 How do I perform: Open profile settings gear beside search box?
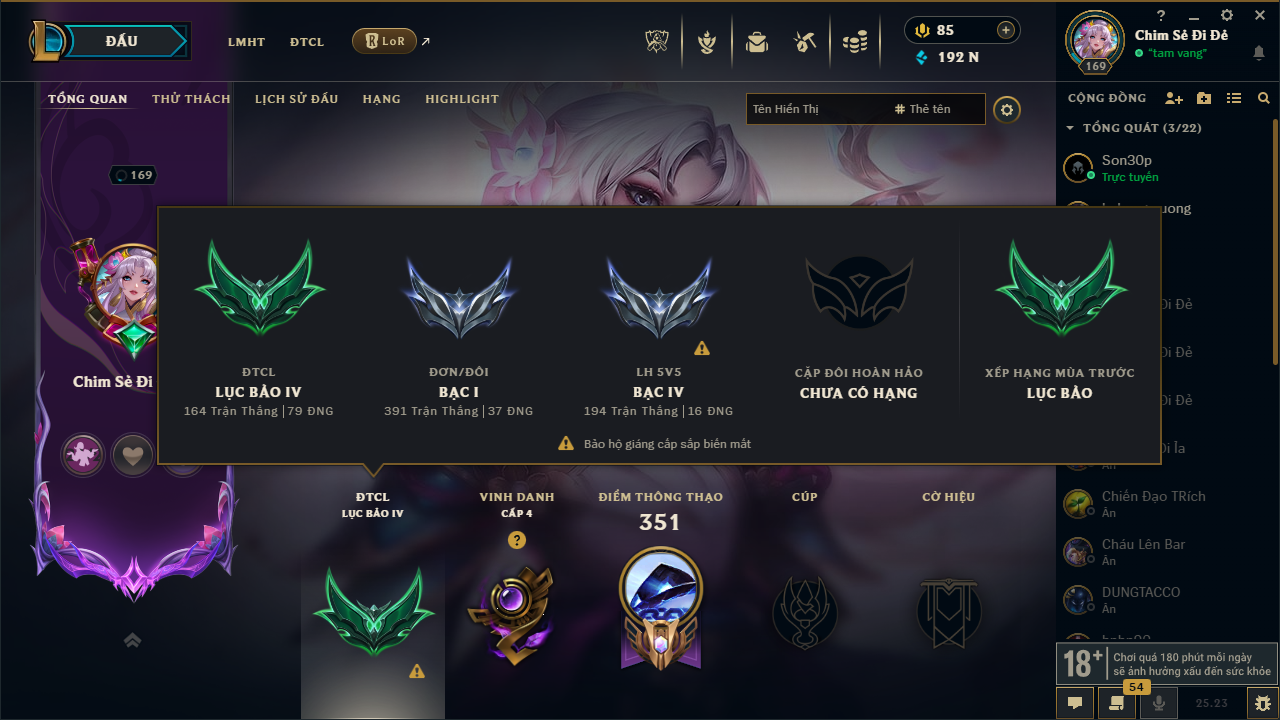click(x=1007, y=109)
